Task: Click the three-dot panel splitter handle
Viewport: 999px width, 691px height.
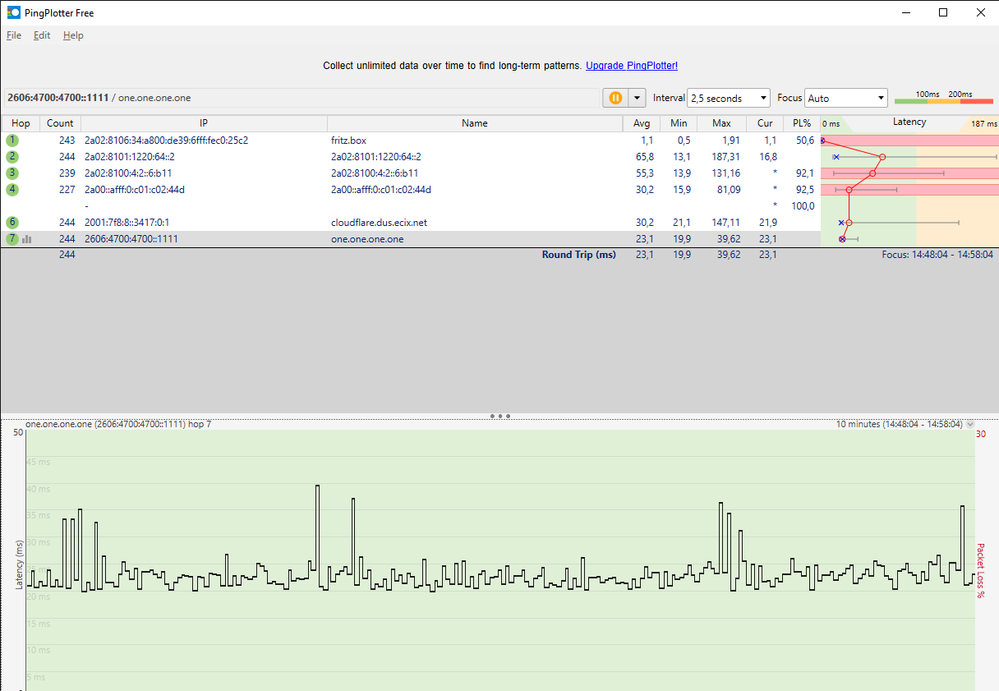Action: tap(500, 416)
